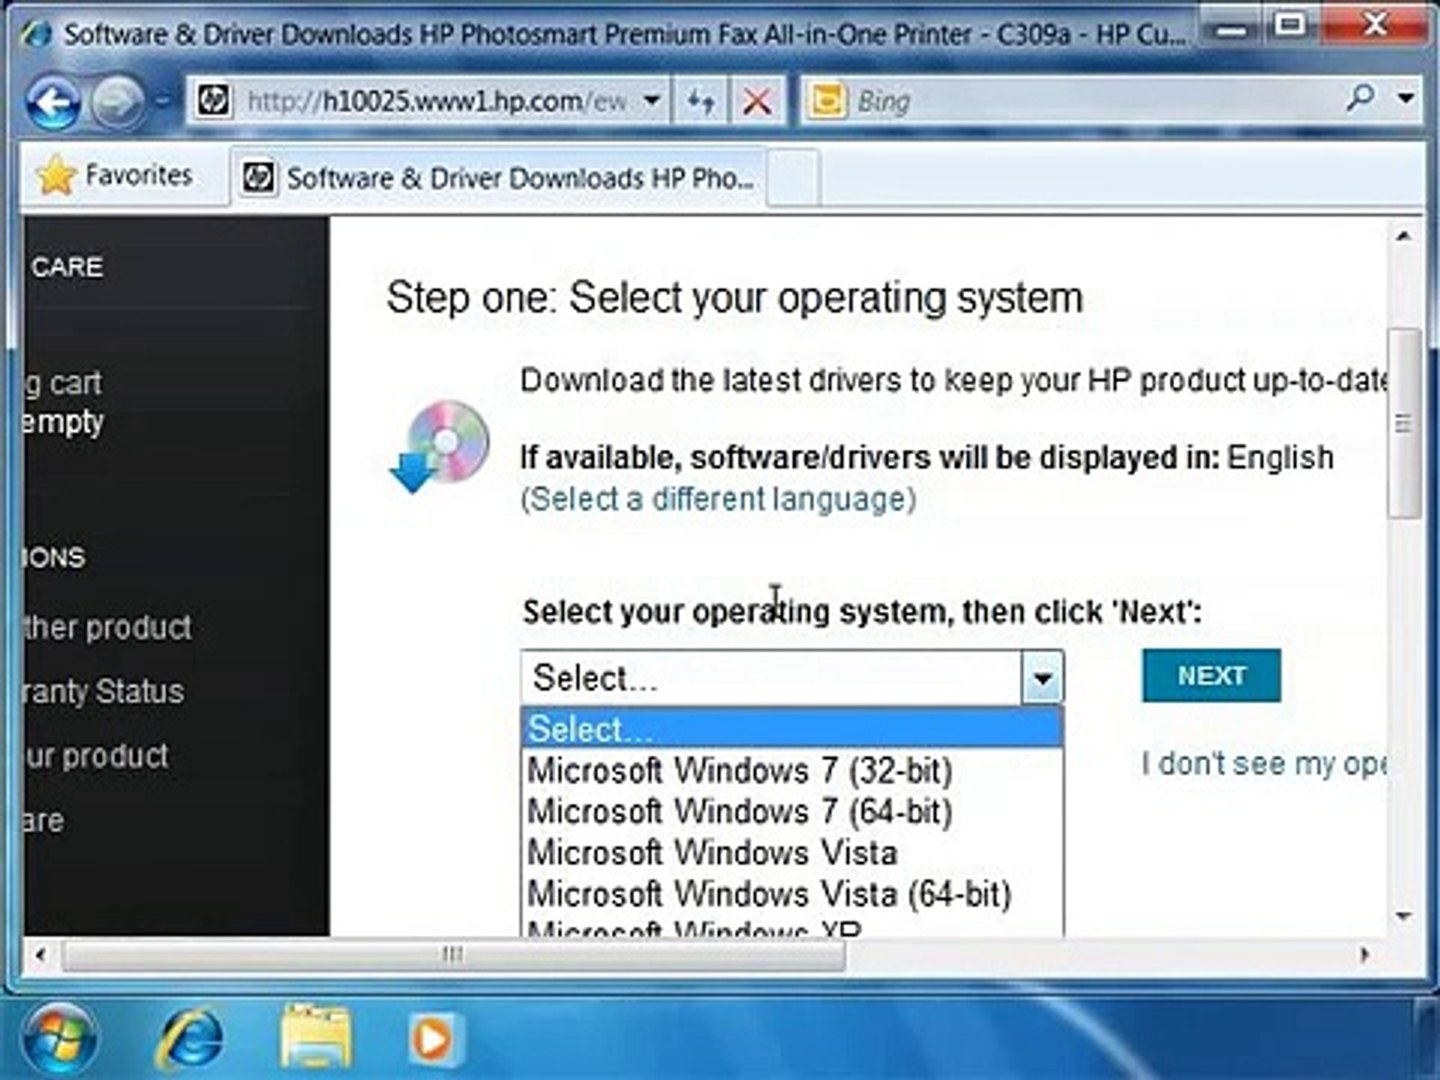Select Microsoft Windows Vista option
Image resolution: width=1440 pixels, height=1080 pixels.
click(791, 852)
